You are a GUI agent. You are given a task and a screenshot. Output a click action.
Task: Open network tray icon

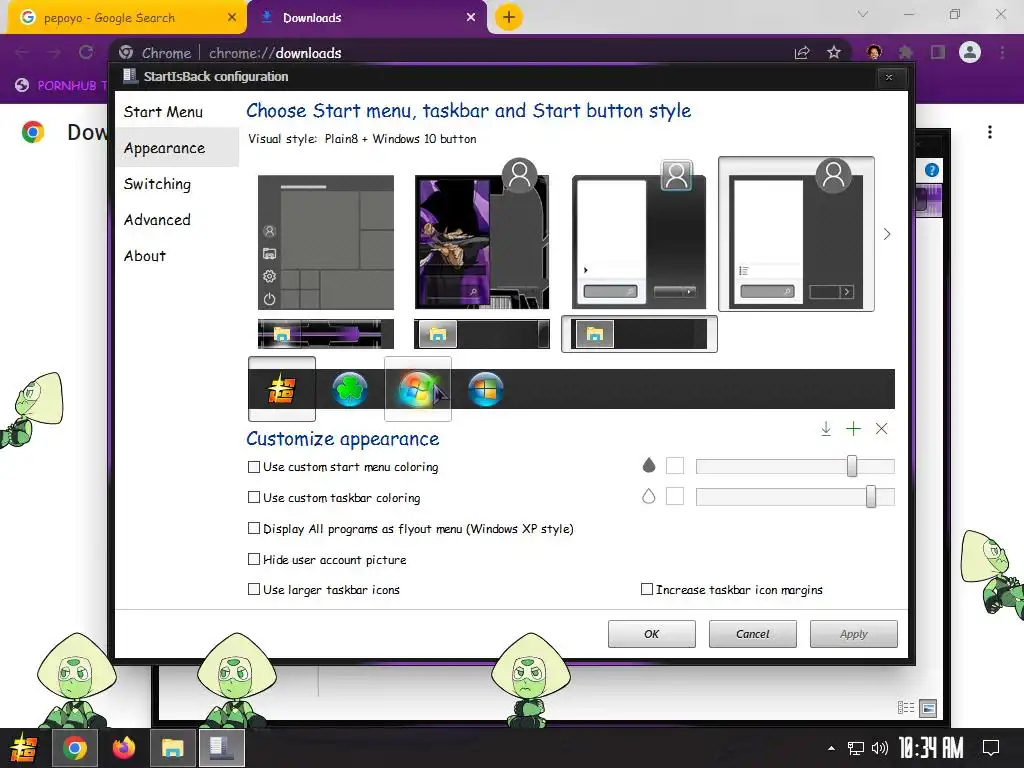856,748
